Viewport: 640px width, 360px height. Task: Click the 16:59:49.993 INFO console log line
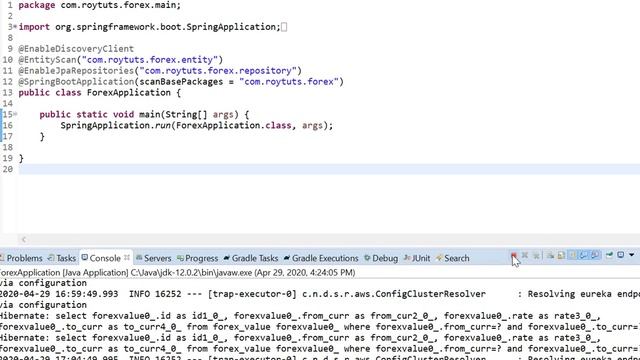(x=320, y=294)
